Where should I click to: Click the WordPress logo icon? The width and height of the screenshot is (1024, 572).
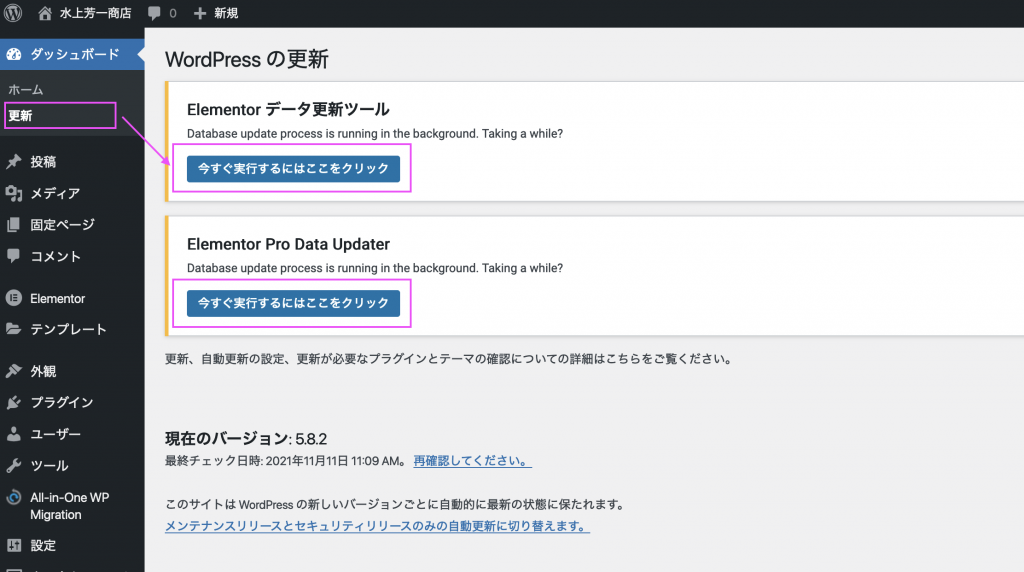pos(13,14)
